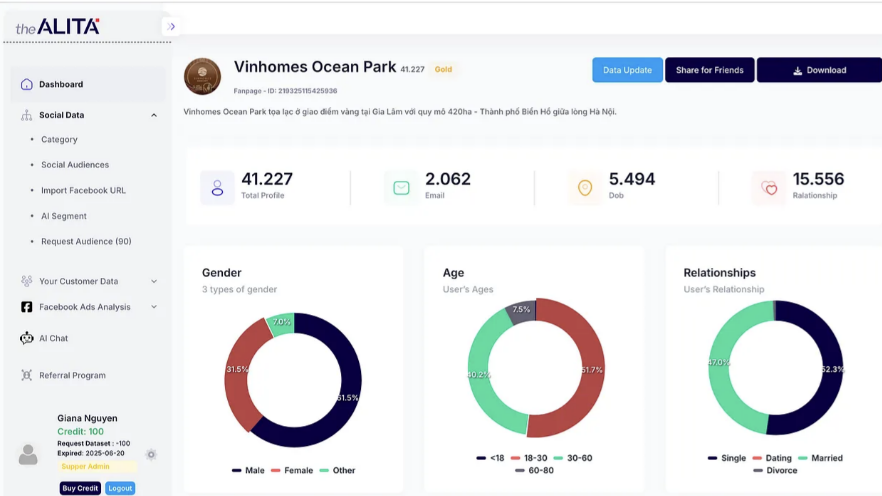Image resolution: width=882 pixels, height=496 pixels.
Task: Open AI Segment page
Action: point(64,216)
